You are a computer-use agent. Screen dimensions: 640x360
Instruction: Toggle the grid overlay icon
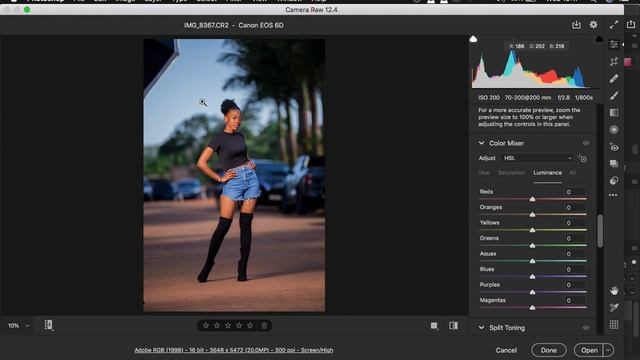pos(614,324)
